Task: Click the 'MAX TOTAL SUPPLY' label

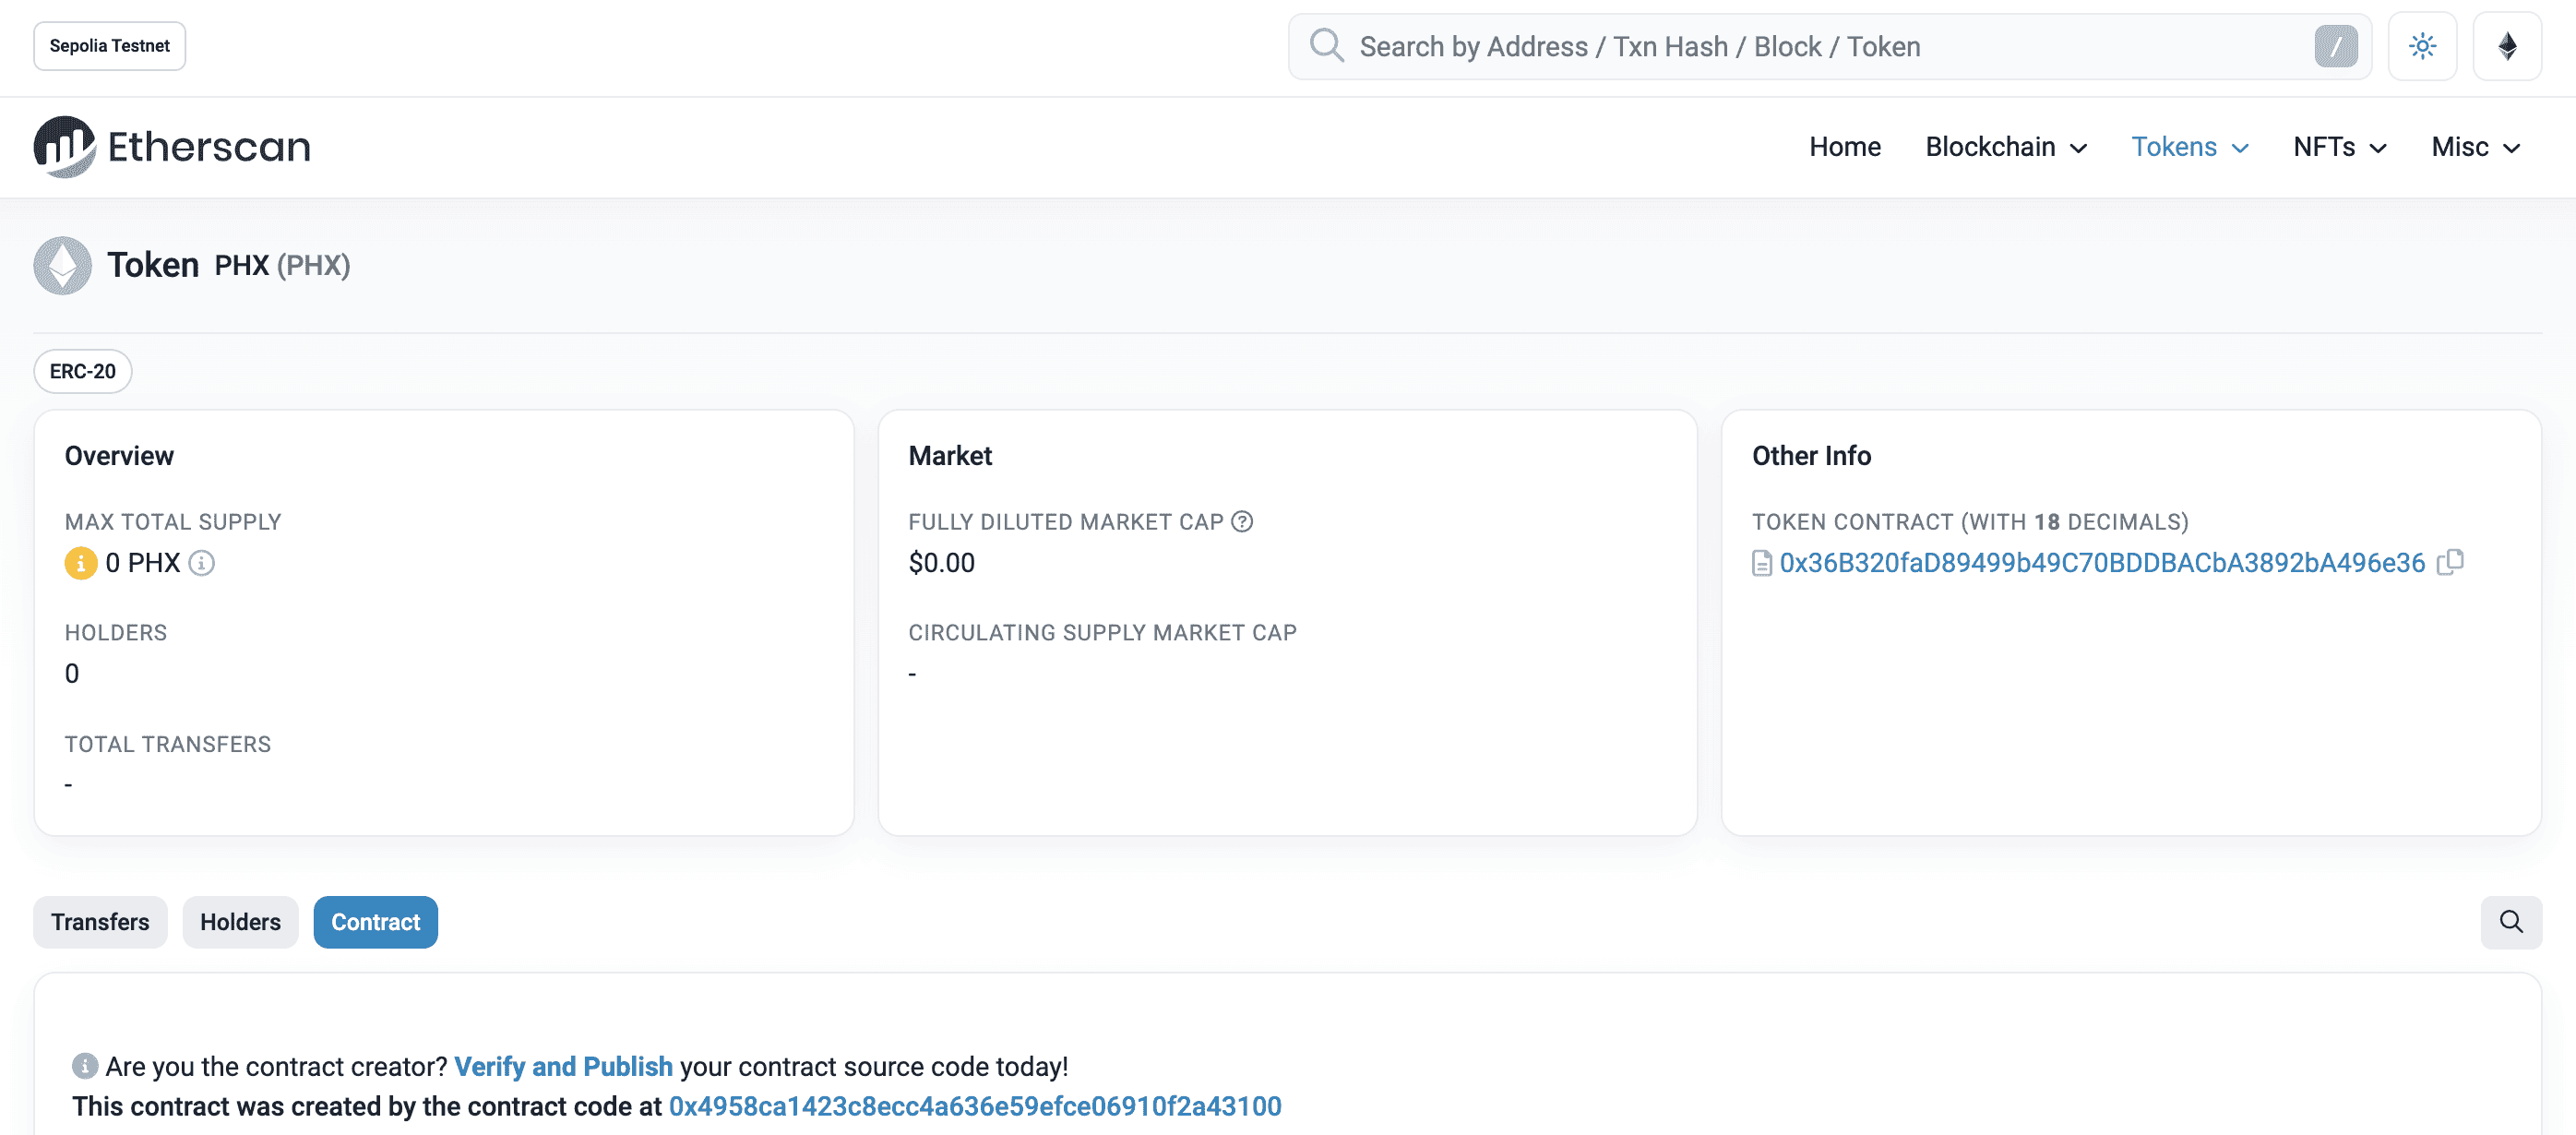Action: [x=173, y=521]
